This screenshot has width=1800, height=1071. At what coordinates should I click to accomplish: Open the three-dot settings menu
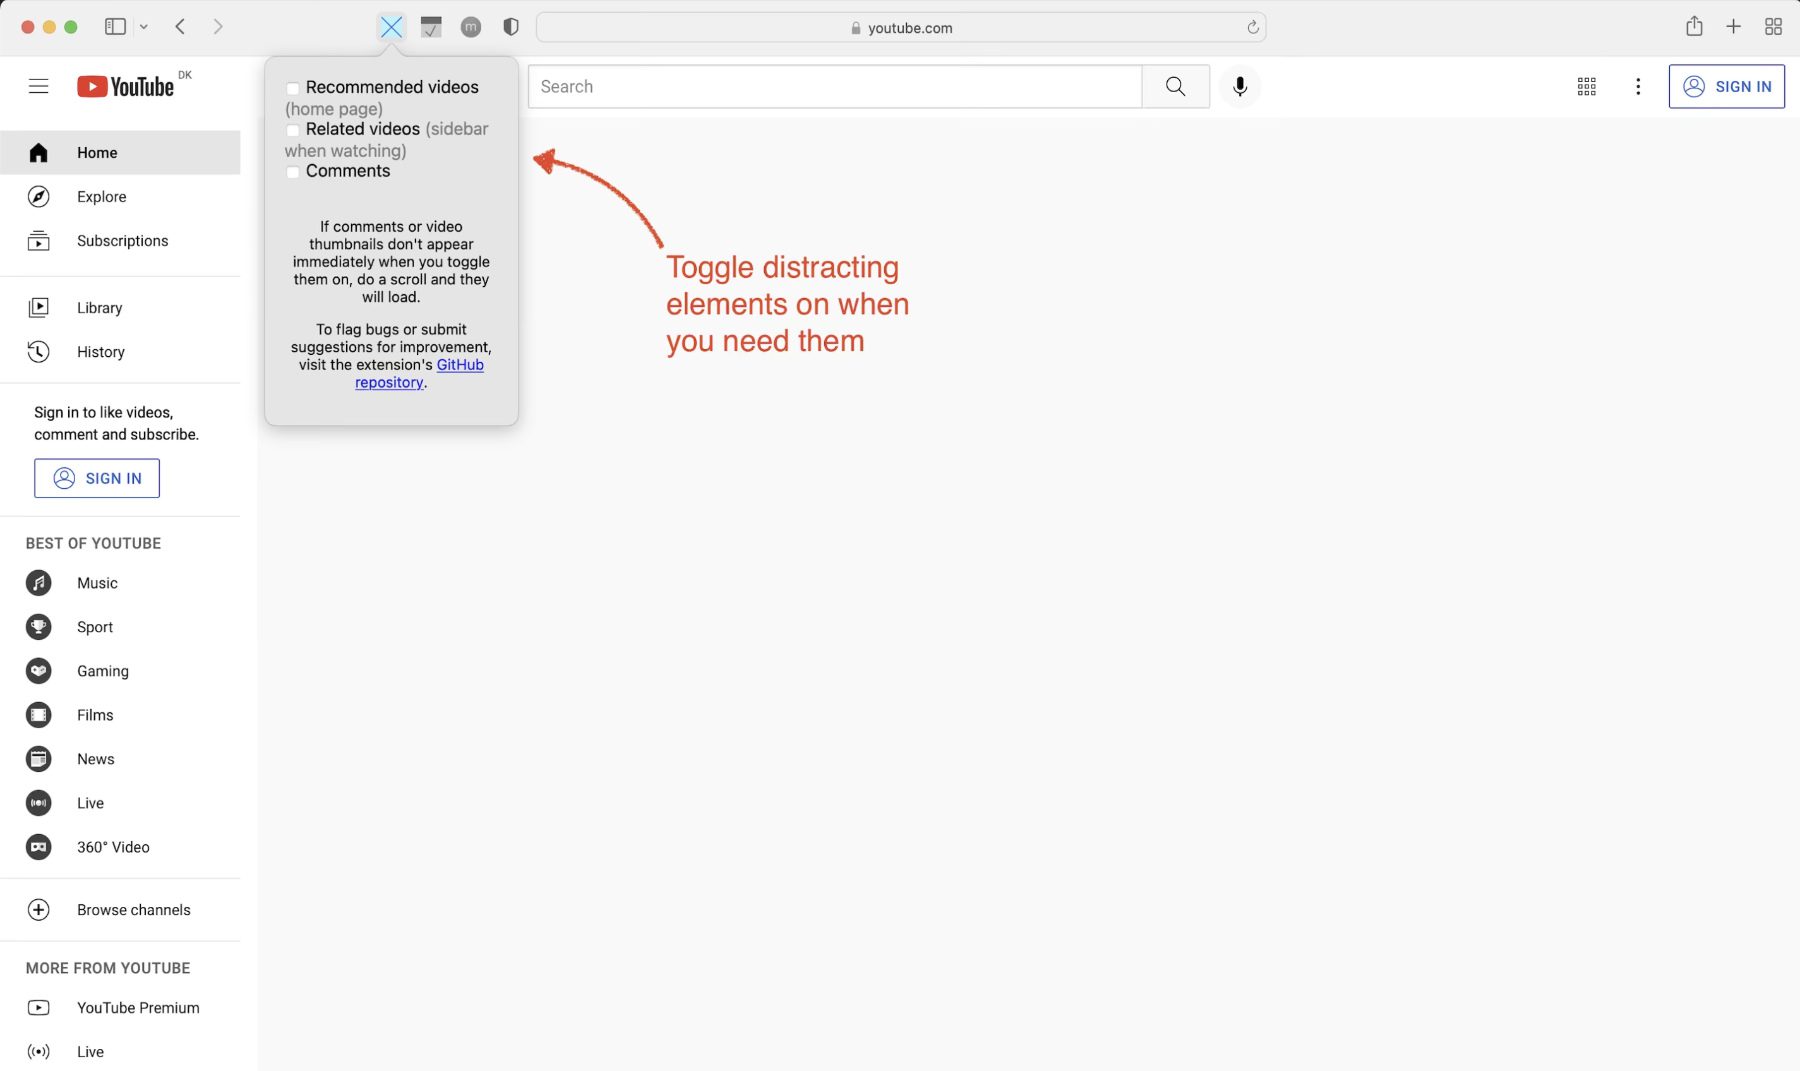click(x=1637, y=87)
